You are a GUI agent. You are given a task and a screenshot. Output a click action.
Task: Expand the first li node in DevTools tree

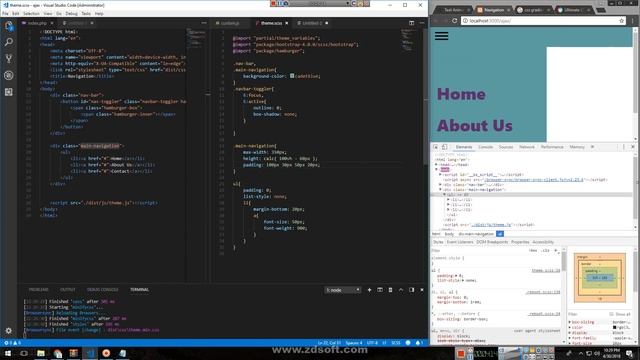click(449, 200)
